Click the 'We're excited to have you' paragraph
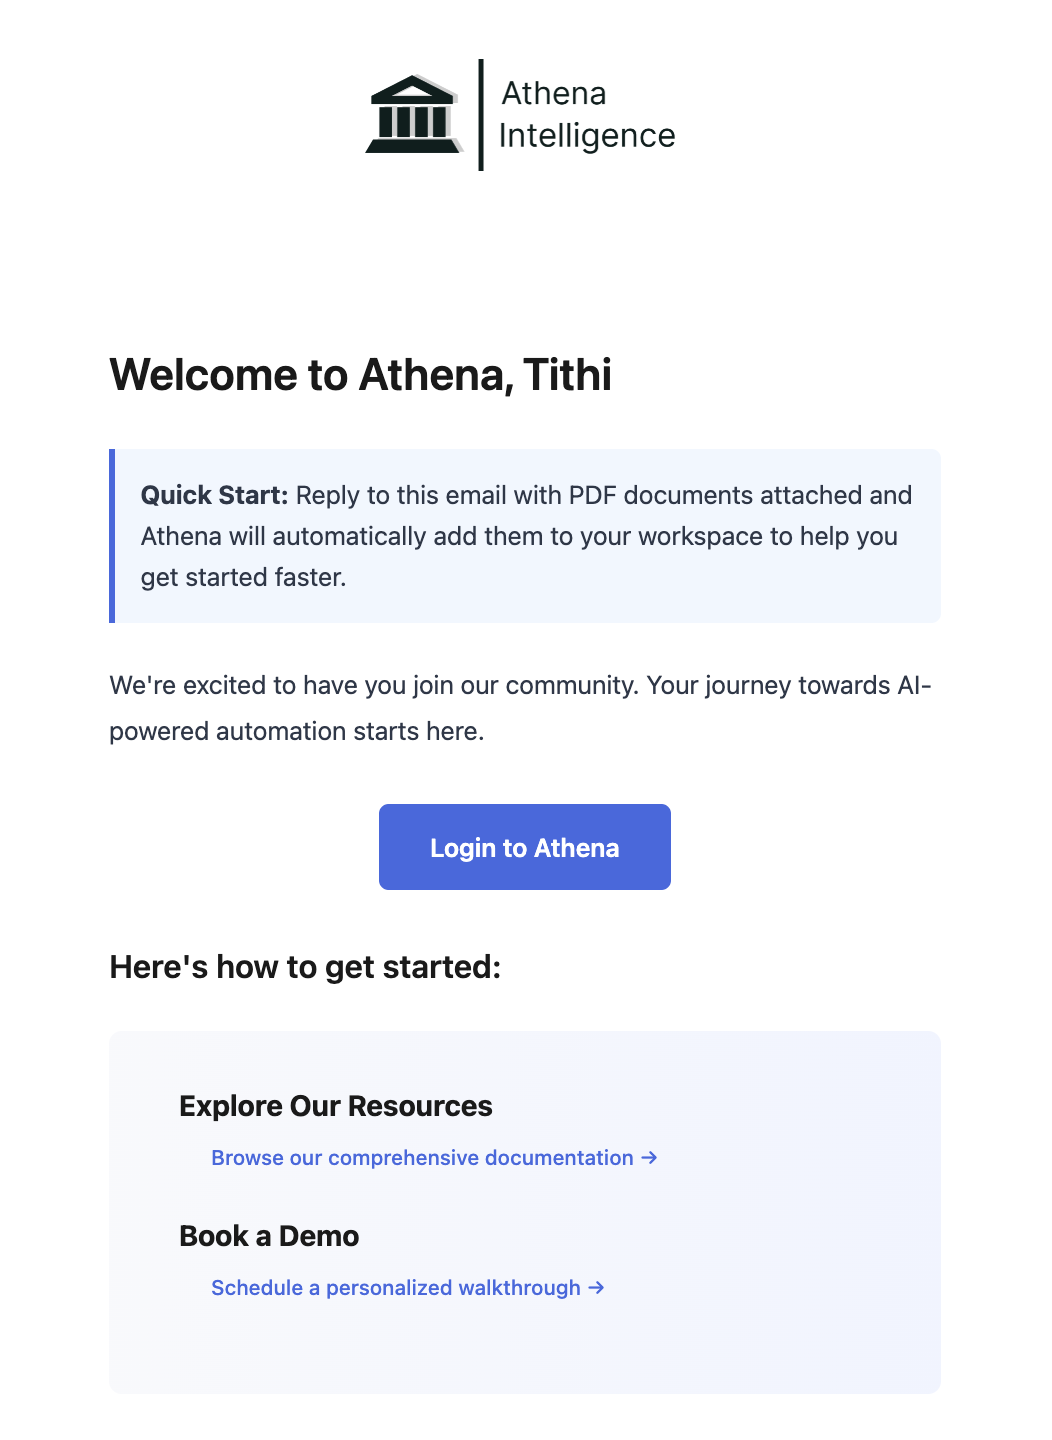1052x1440 pixels. coord(520,708)
